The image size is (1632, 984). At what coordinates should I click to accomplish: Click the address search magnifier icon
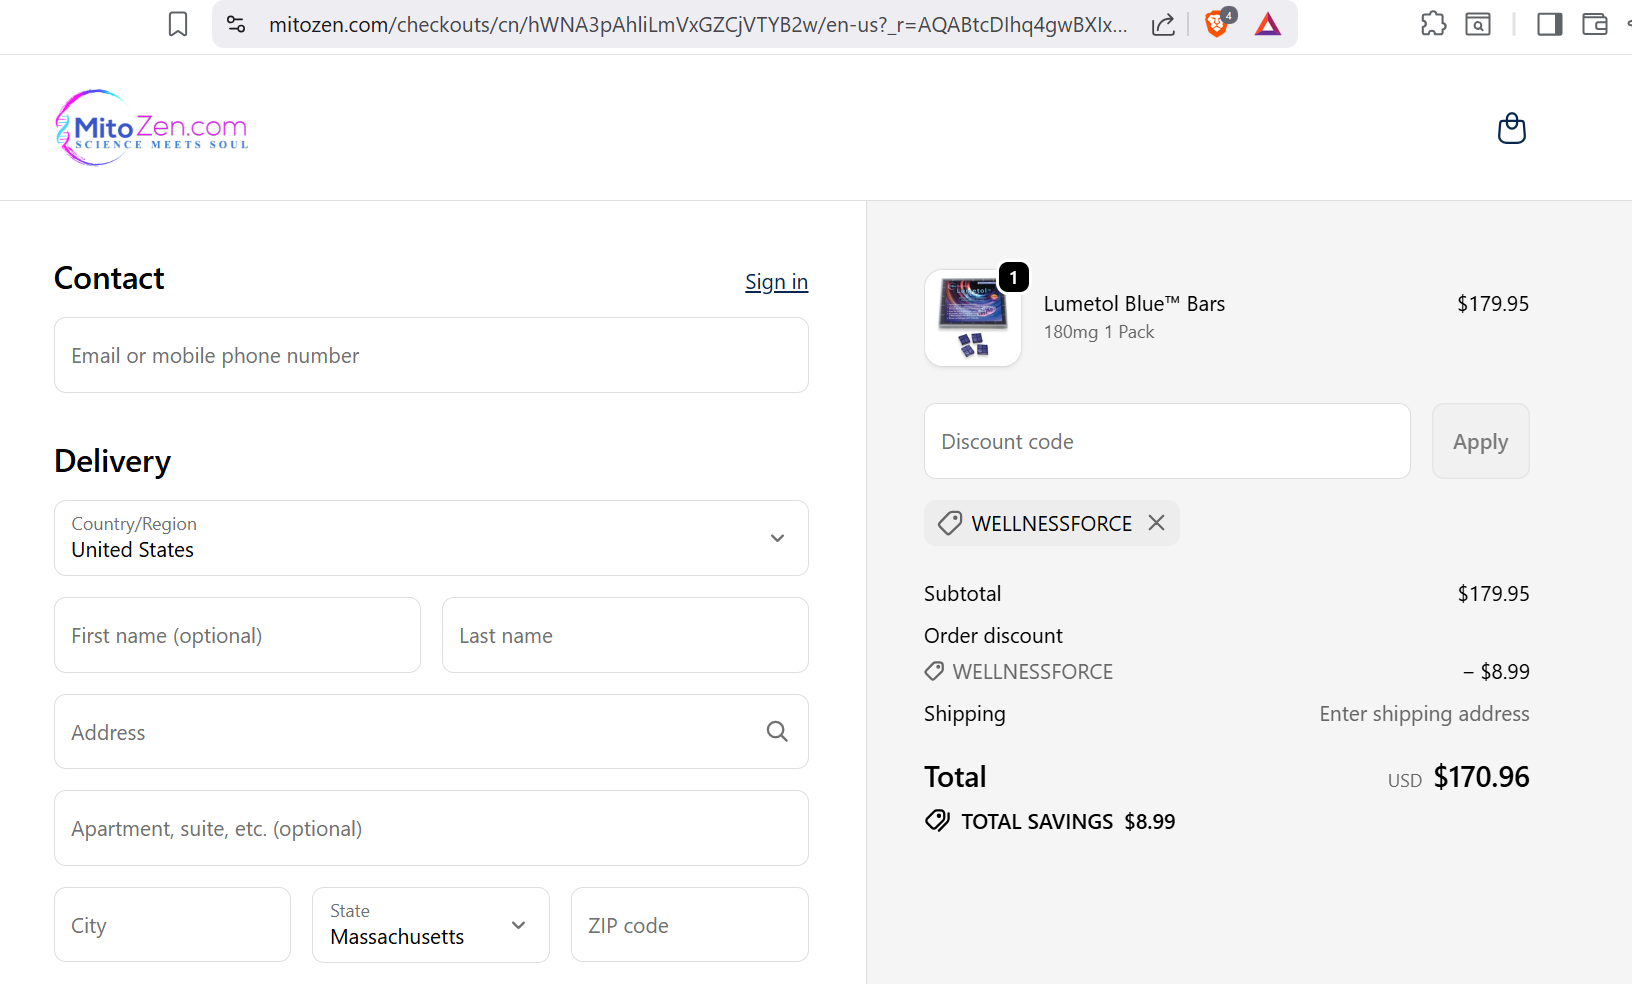tap(777, 732)
